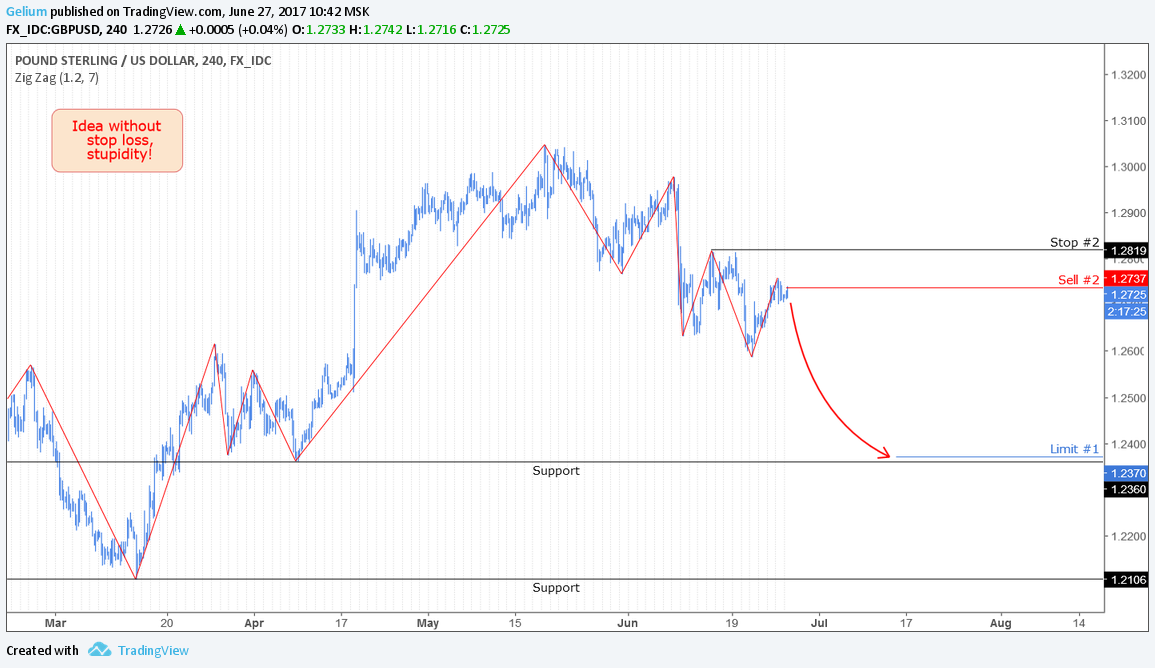This screenshot has width=1155, height=668.
Task: Select the Sell #2 label
Action: pyautogui.click(x=1078, y=280)
